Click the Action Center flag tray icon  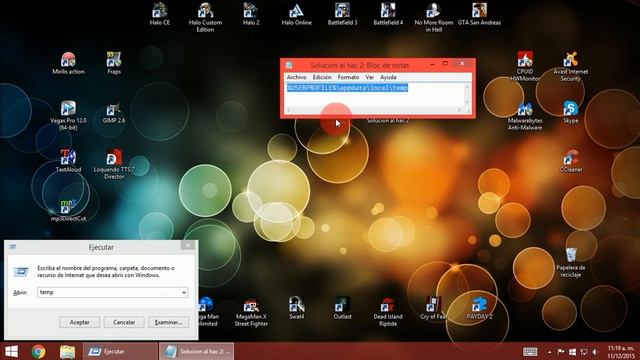[561, 352]
